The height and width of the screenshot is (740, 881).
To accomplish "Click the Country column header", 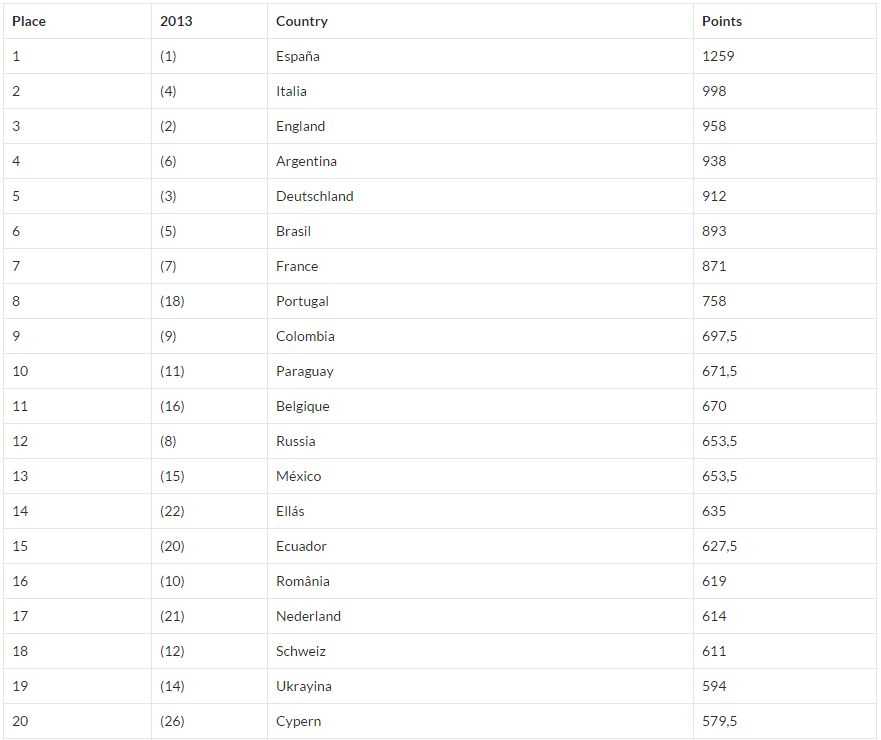I will point(302,21).
